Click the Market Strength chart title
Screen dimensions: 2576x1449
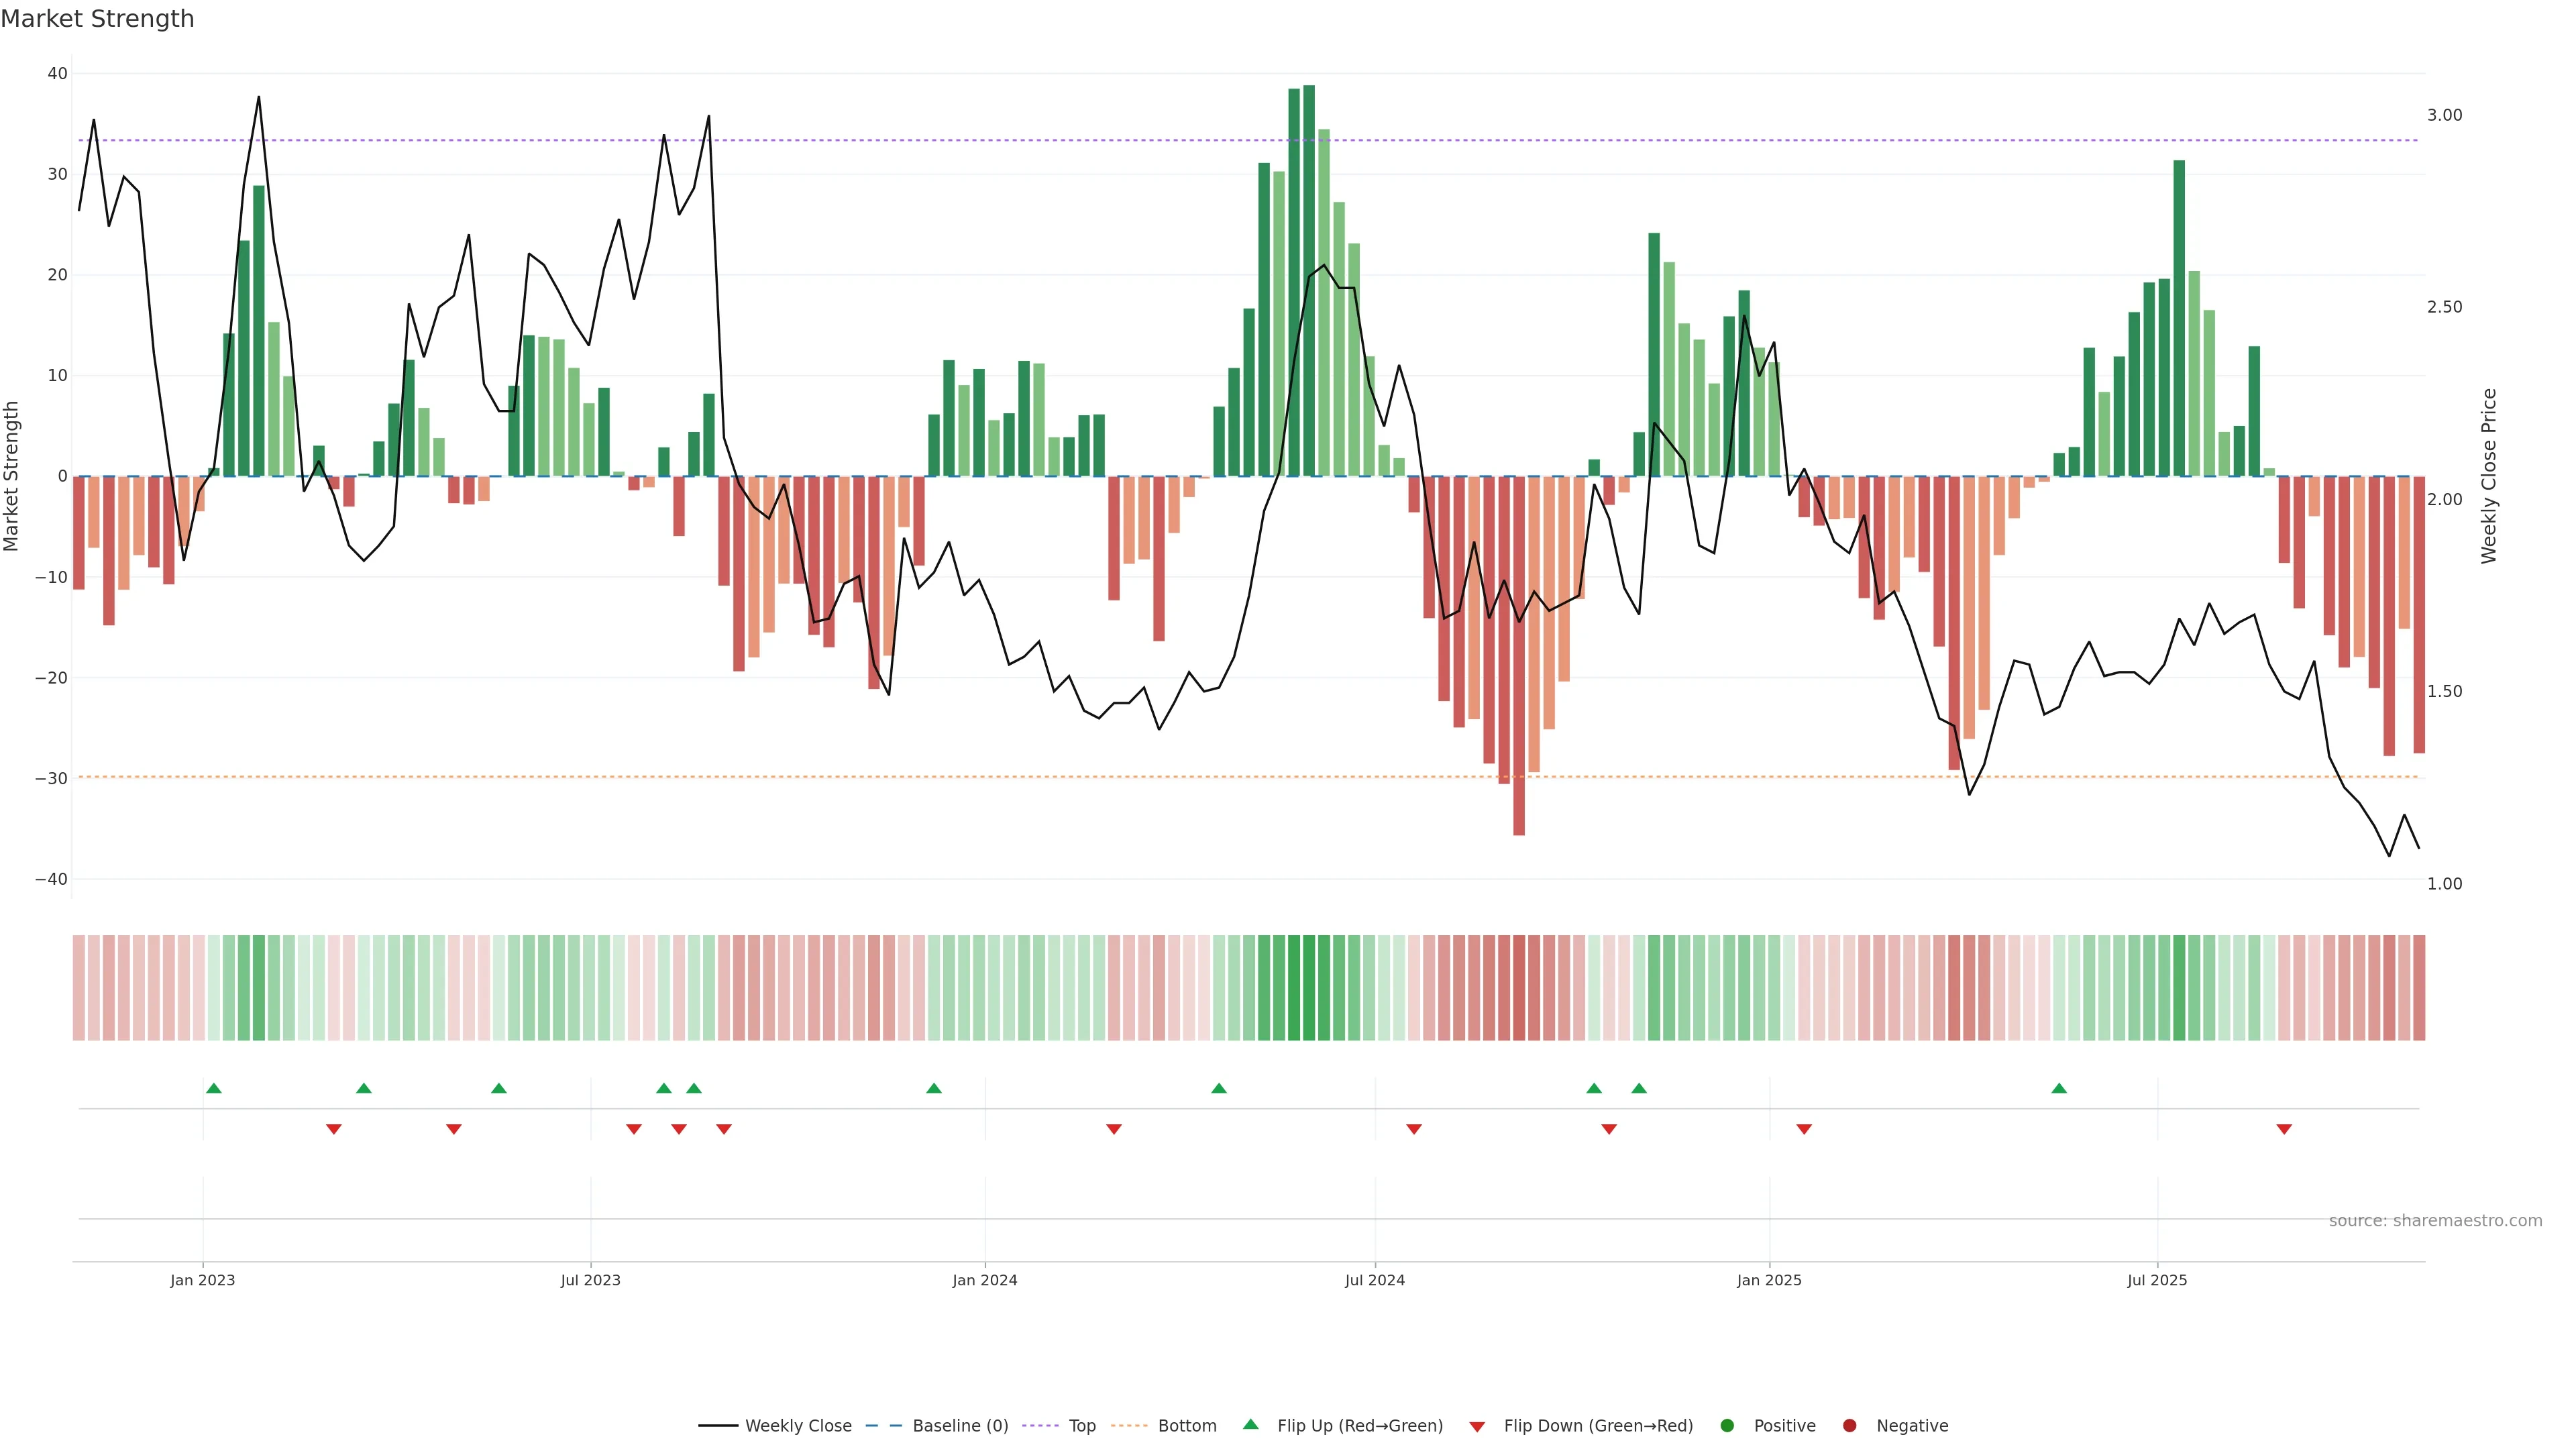point(97,19)
